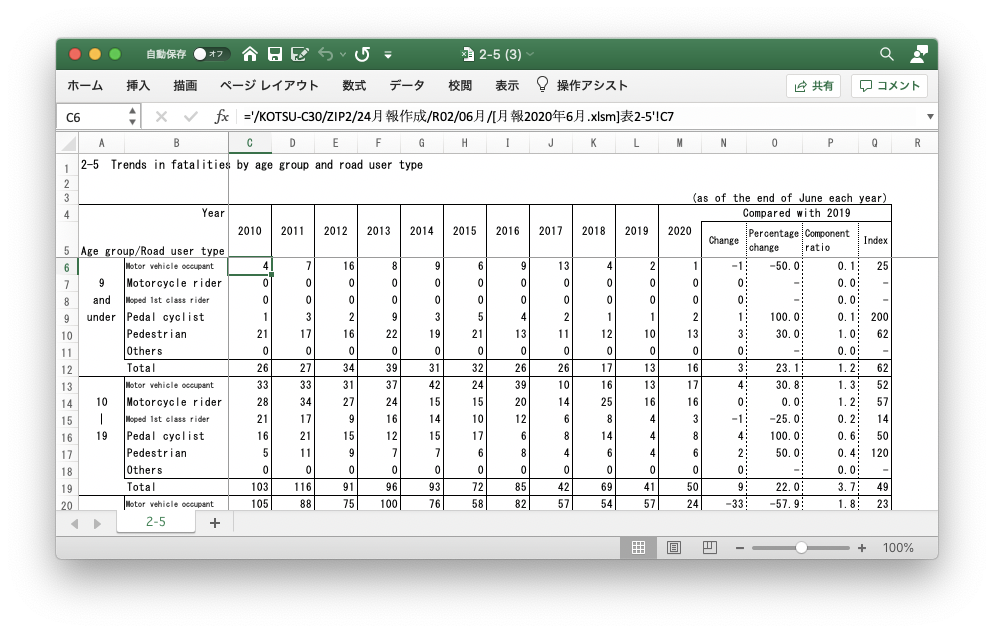Expand the formula bar with its arrow
The image size is (994, 633).
(930, 117)
